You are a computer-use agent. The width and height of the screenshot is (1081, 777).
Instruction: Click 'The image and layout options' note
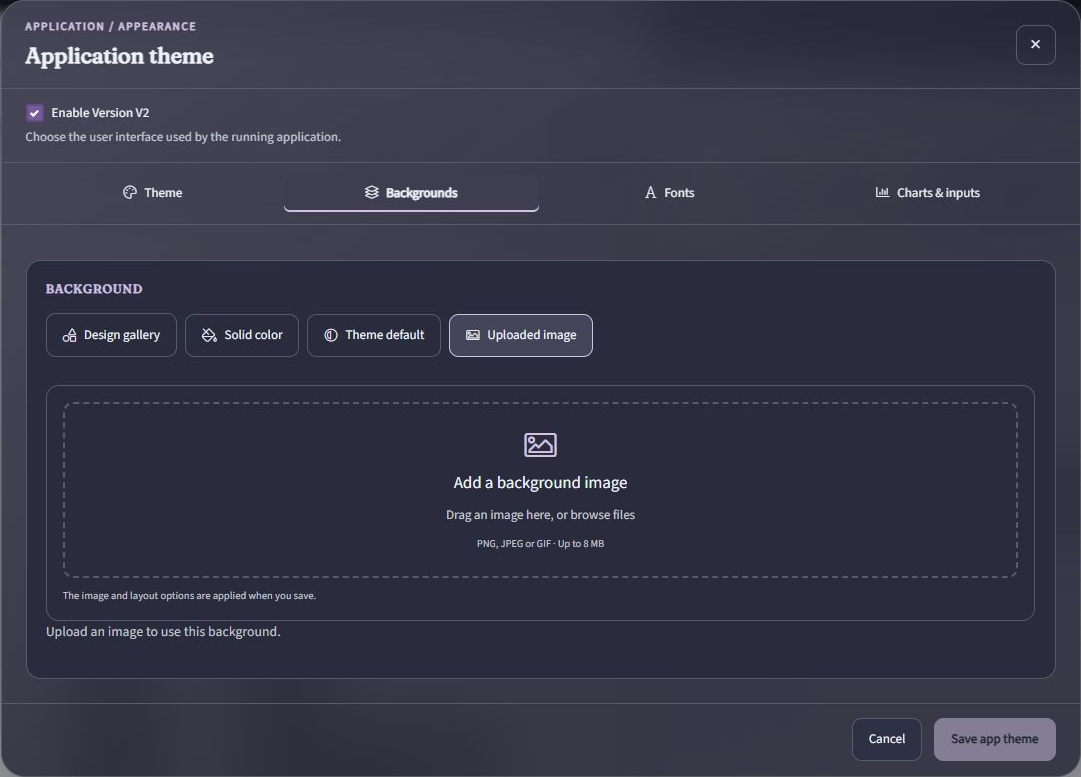pos(189,596)
